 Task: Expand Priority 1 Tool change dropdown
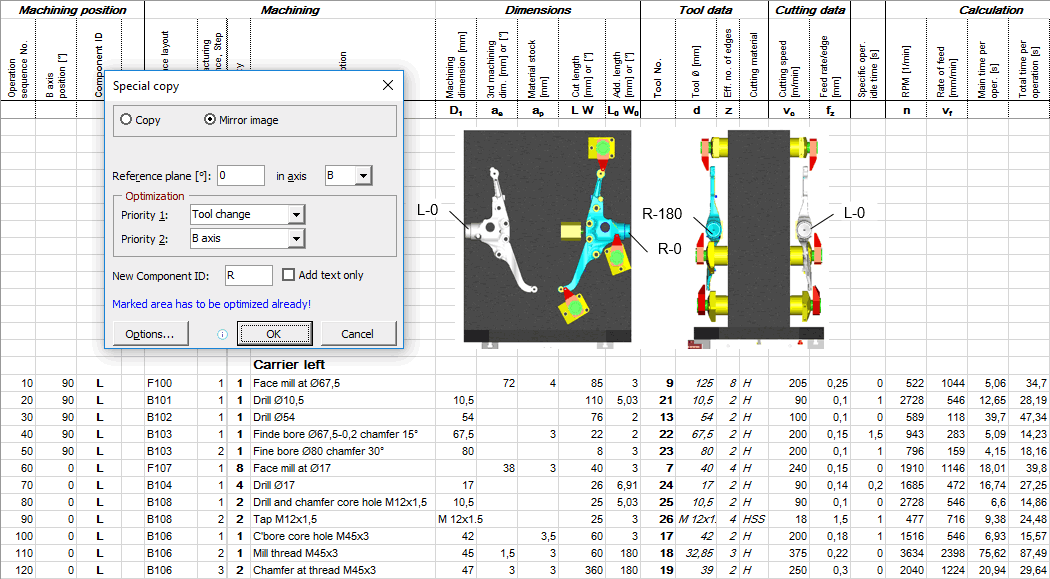click(295, 214)
